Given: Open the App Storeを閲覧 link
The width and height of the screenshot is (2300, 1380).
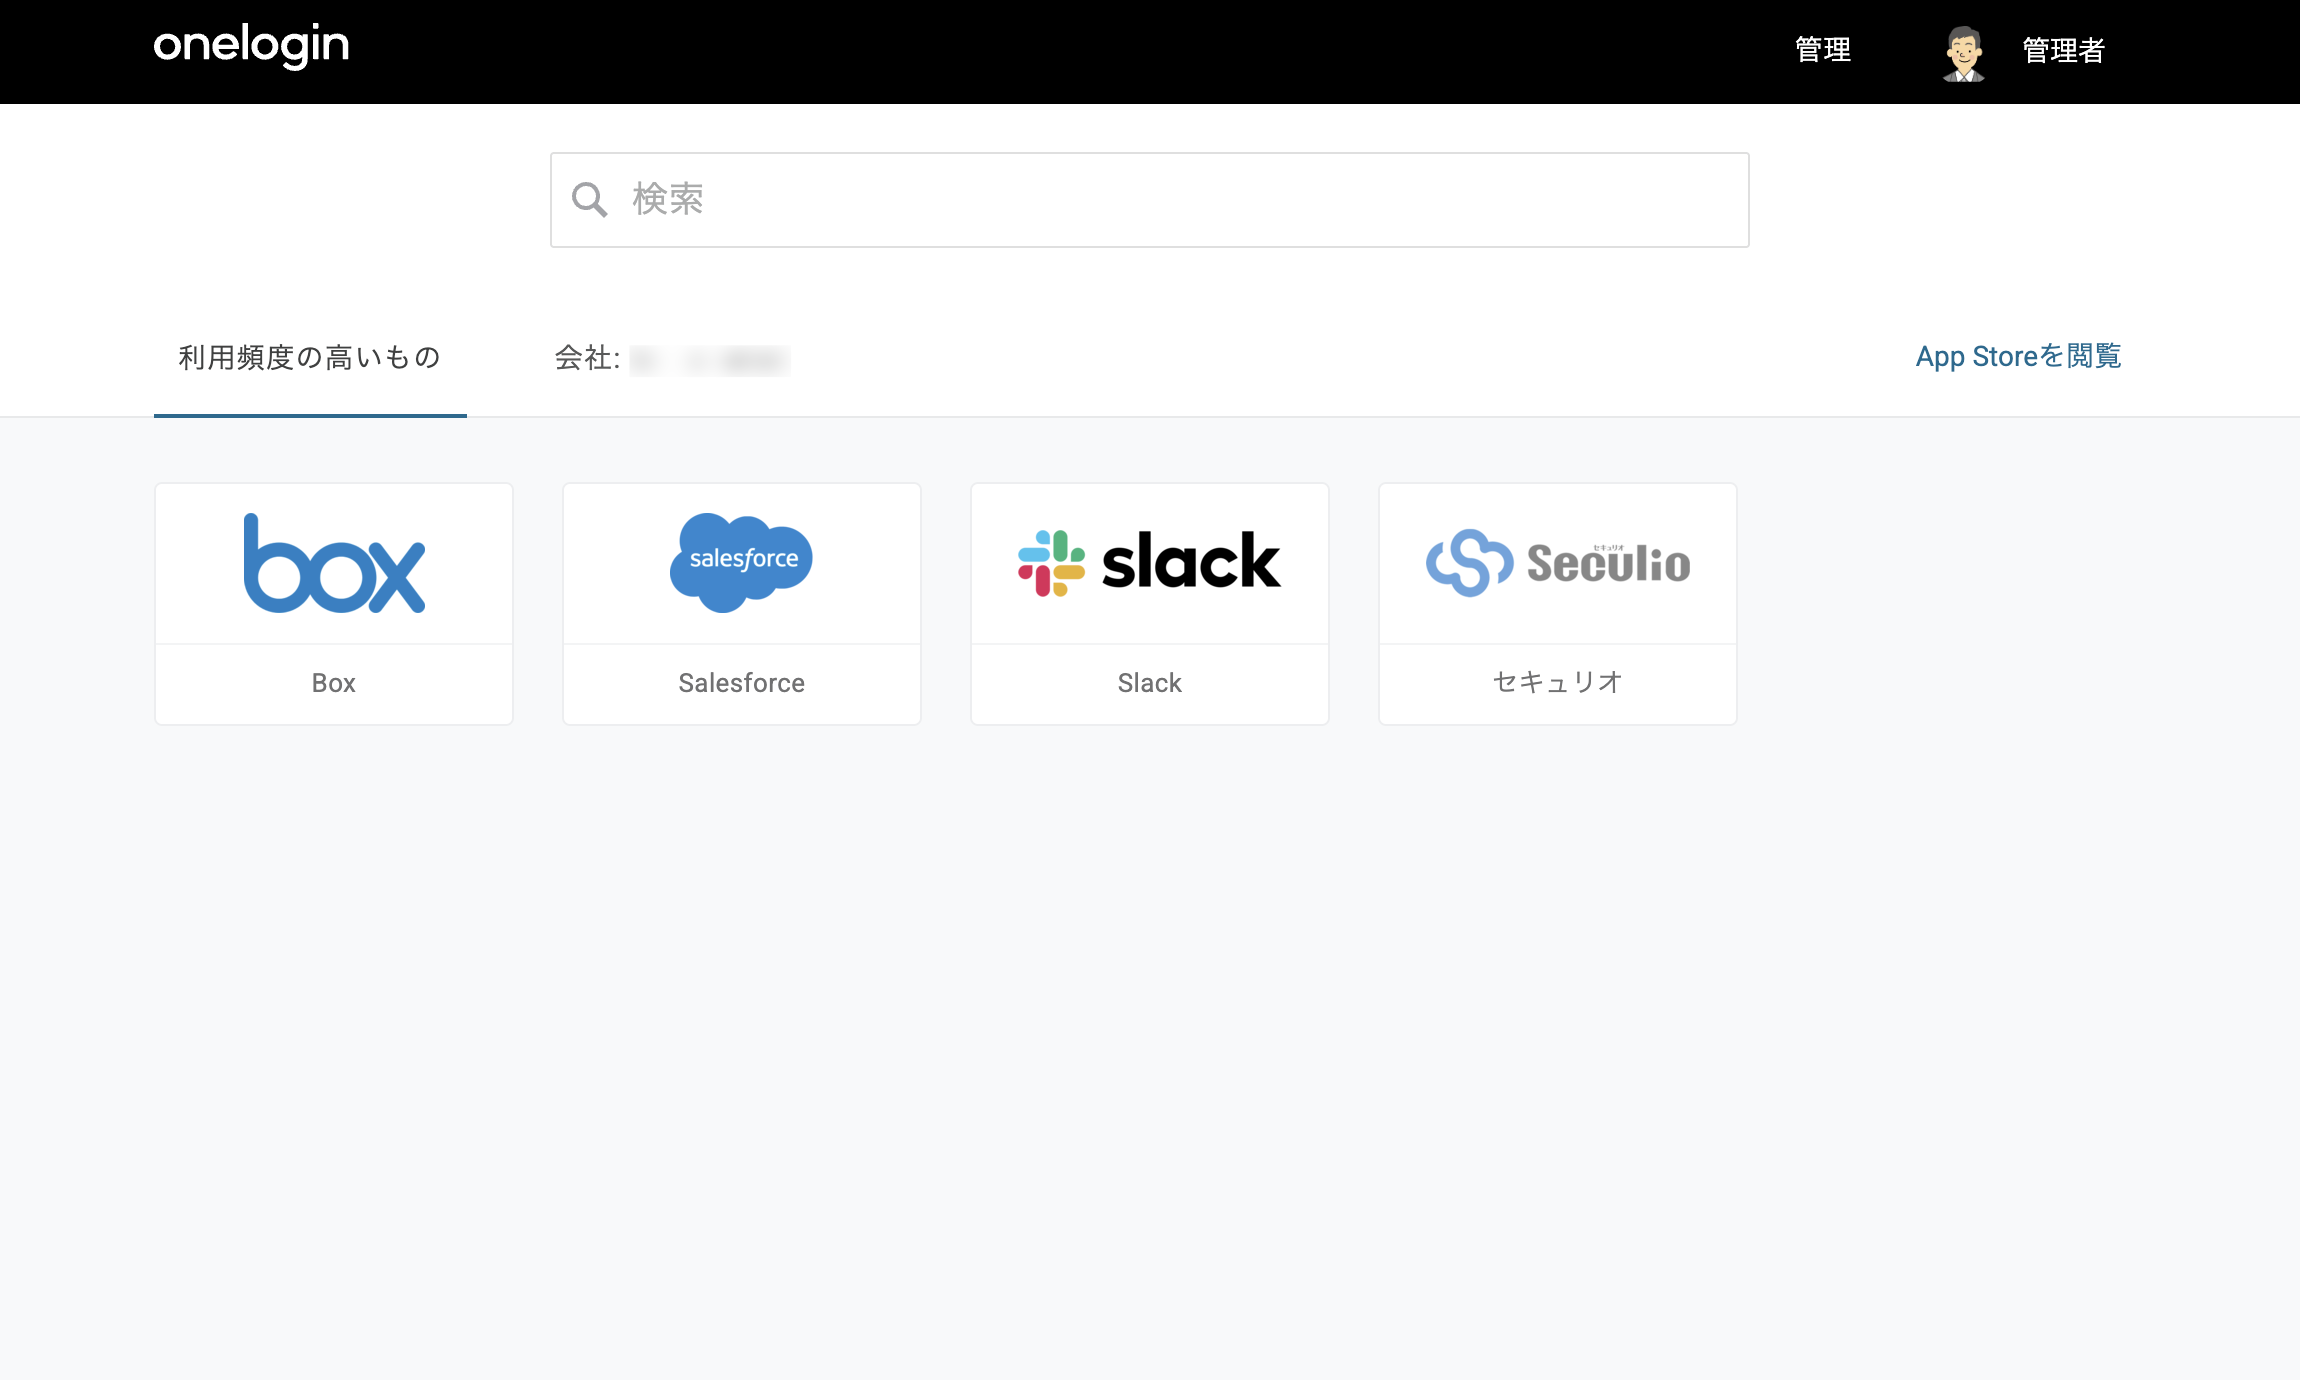Looking at the screenshot, I should (2018, 356).
